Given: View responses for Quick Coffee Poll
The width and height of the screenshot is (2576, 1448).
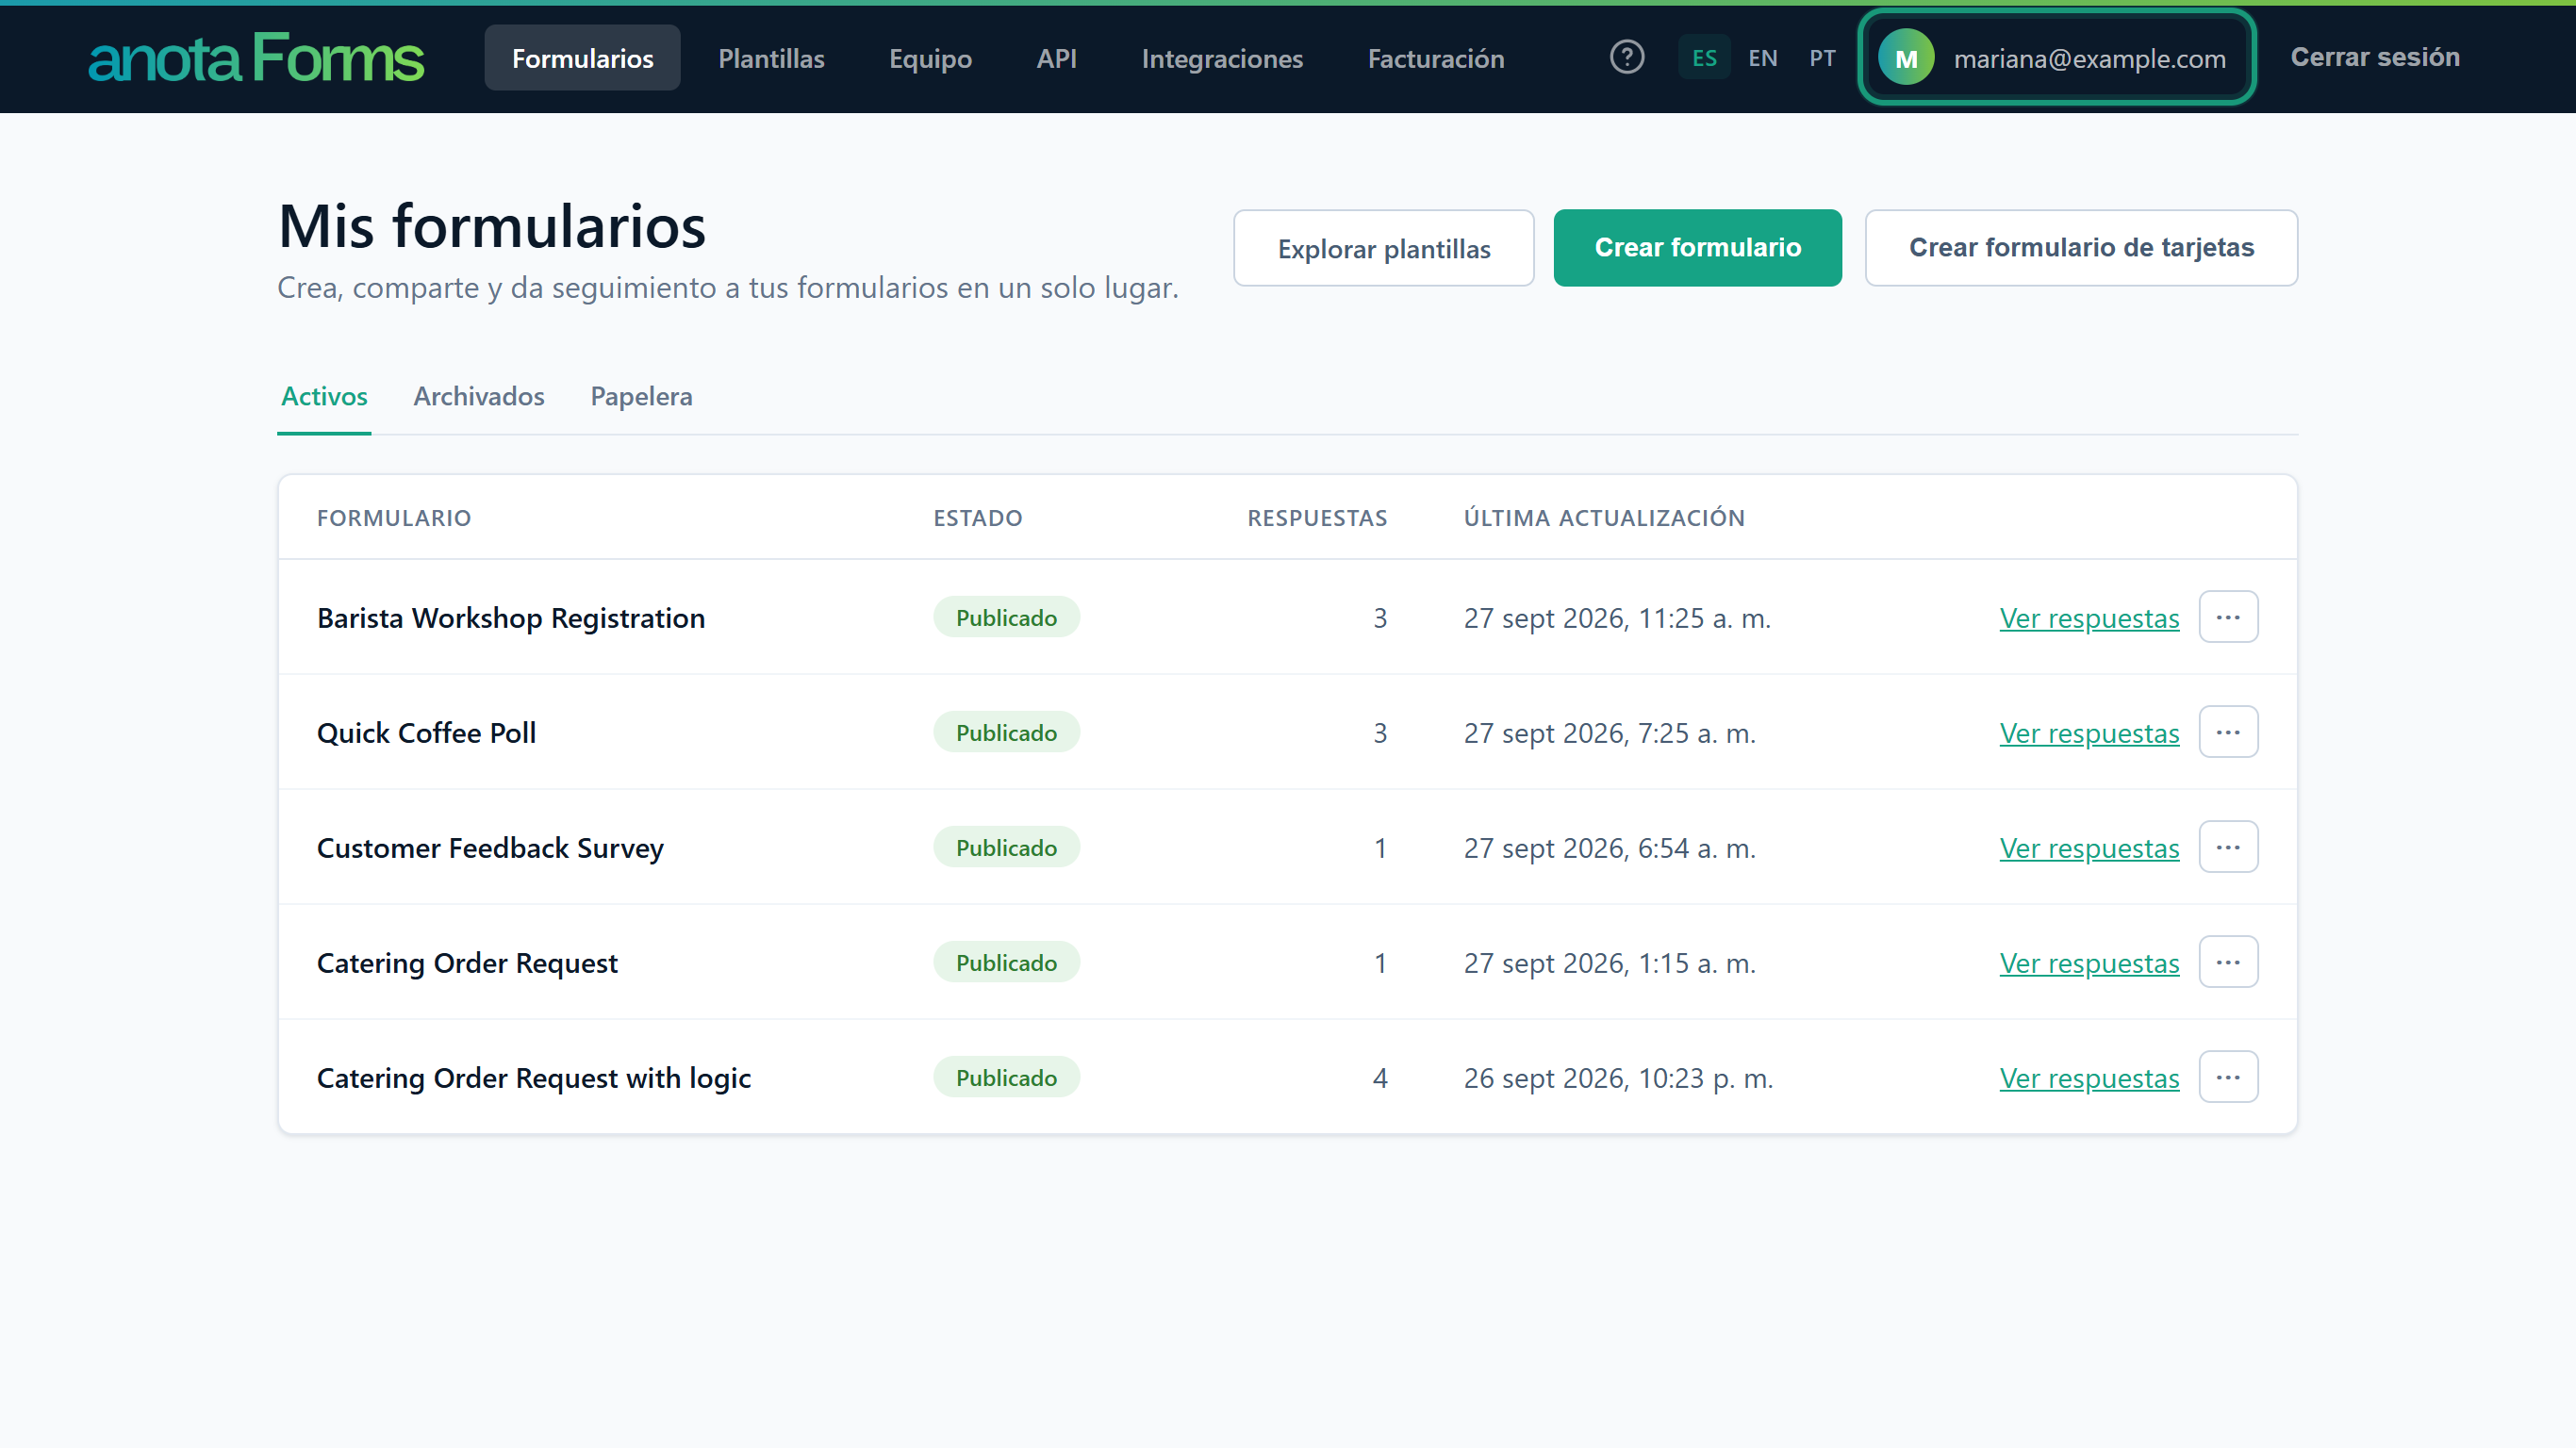Looking at the screenshot, I should [2089, 733].
